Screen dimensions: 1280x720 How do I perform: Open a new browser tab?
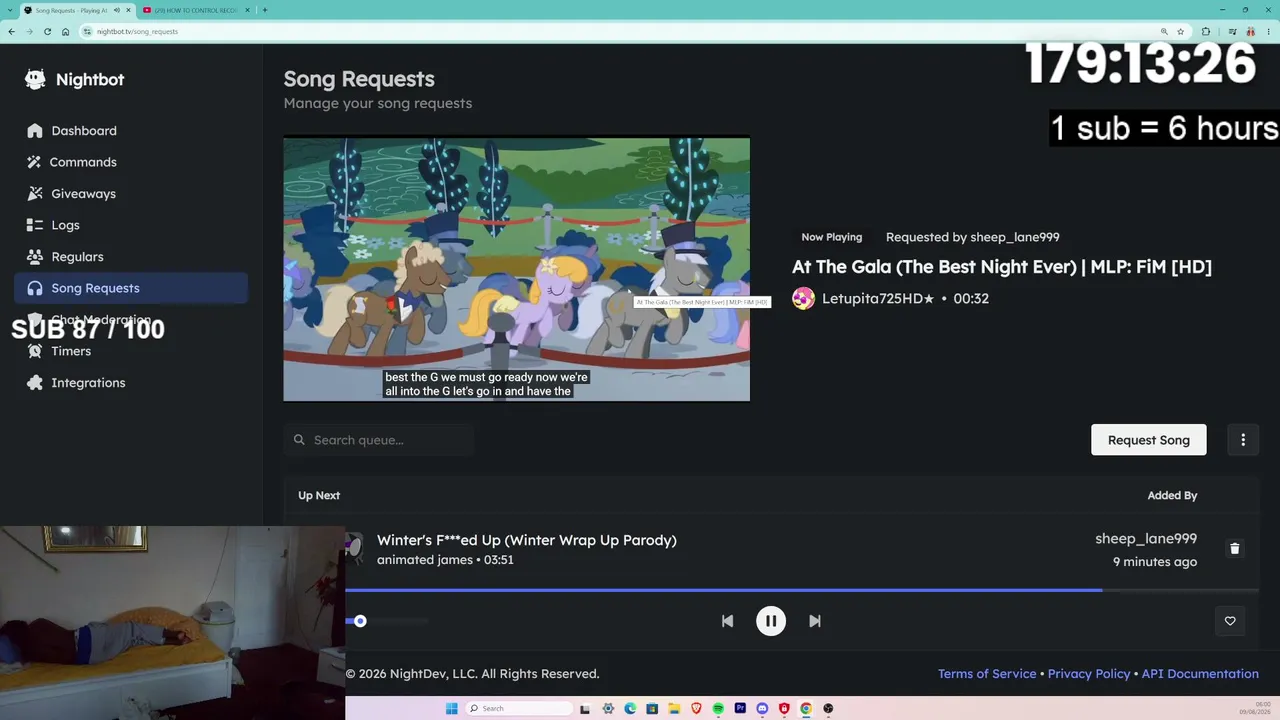point(265,10)
